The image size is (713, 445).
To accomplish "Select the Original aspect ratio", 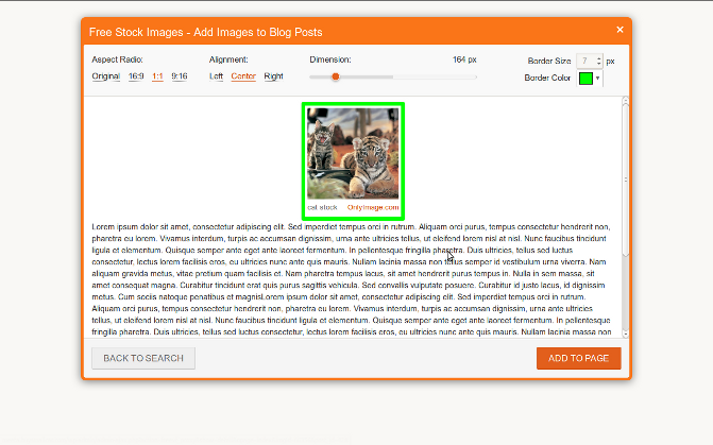I will (x=106, y=76).
